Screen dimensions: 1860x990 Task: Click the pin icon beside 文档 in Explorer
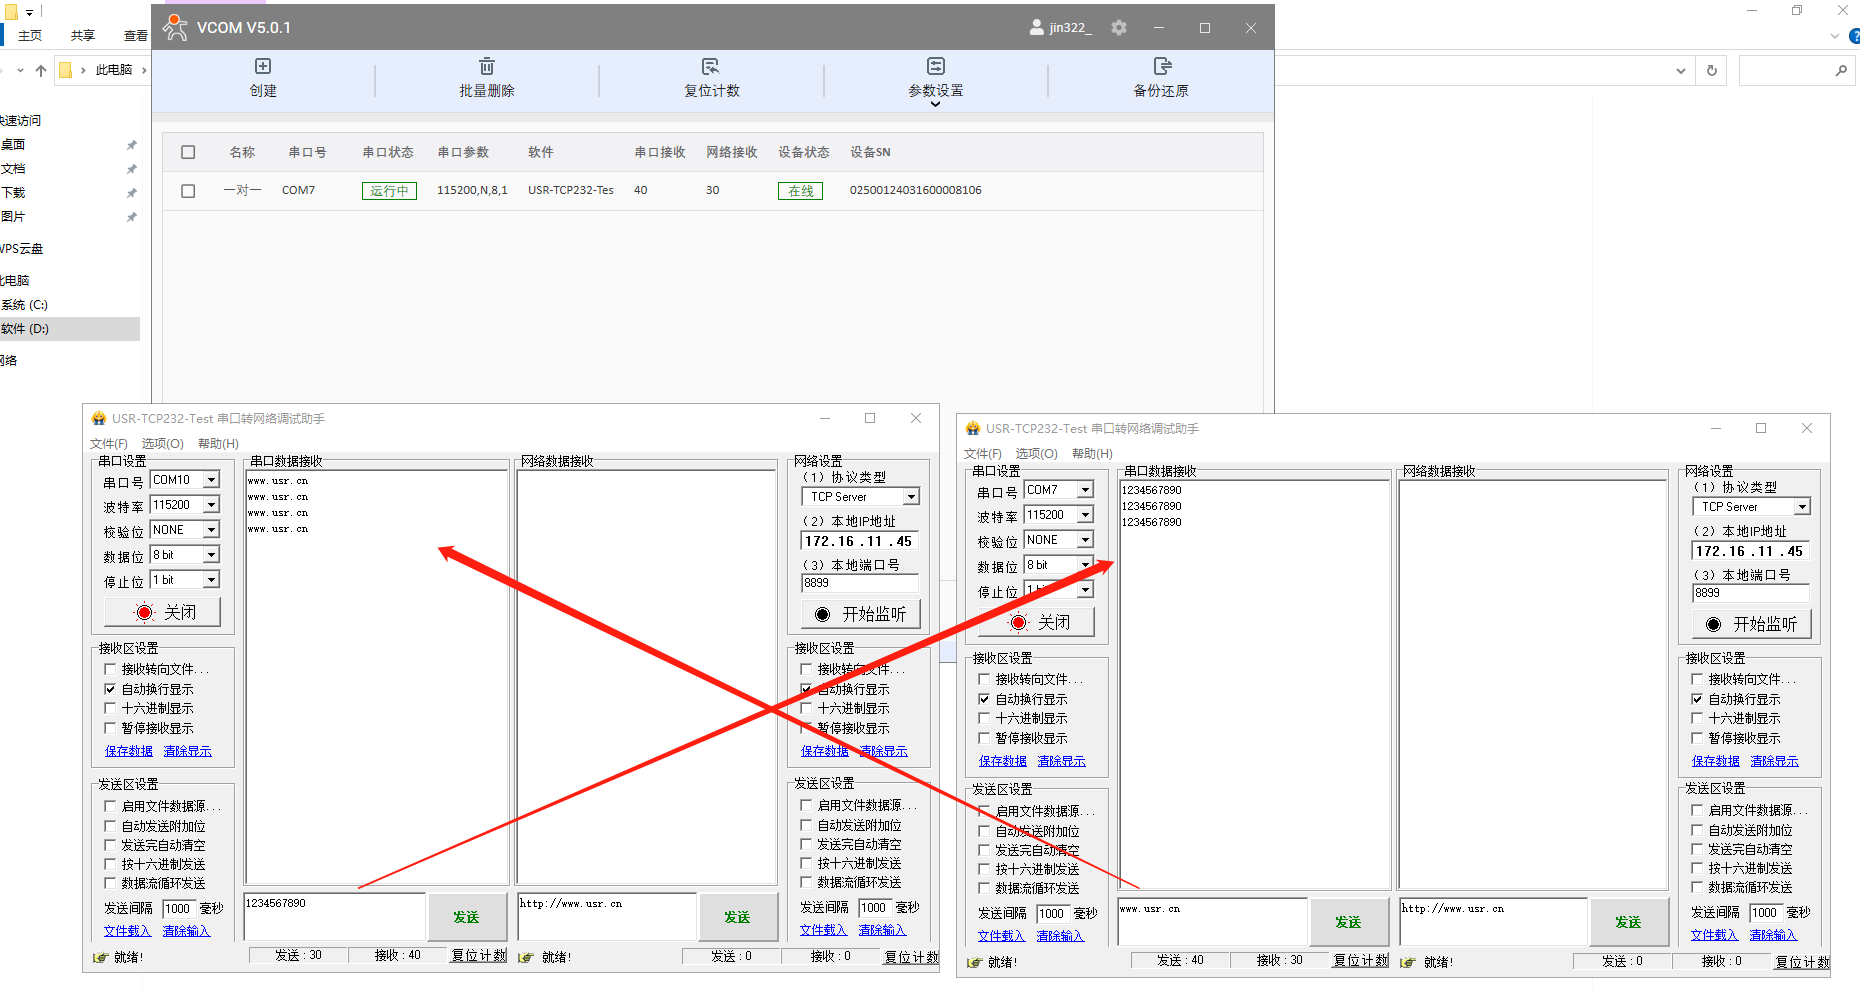pyautogui.click(x=131, y=169)
